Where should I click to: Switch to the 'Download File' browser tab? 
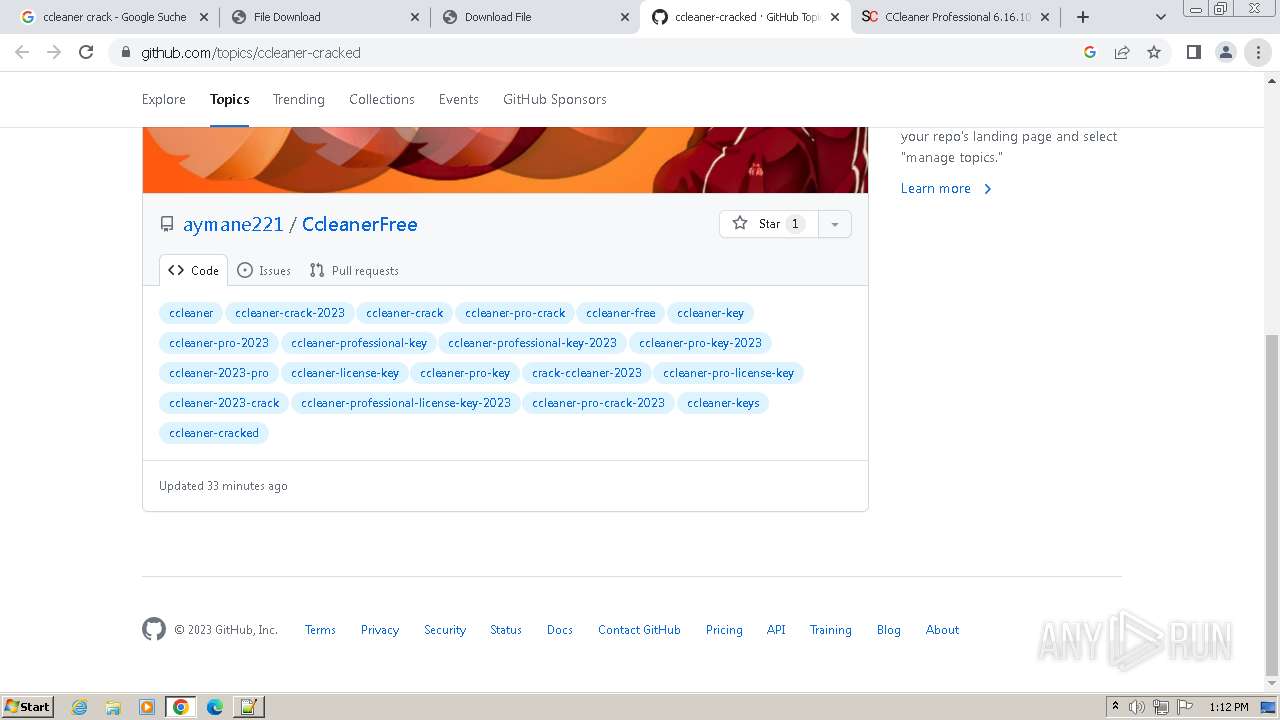(x=535, y=17)
